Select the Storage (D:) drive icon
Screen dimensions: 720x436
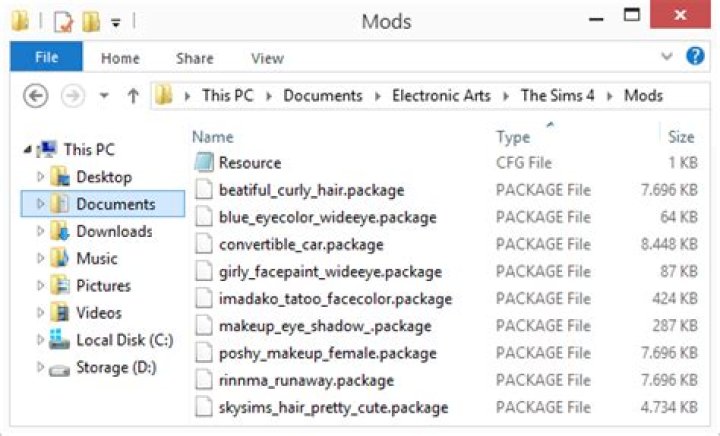click(60, 367)
